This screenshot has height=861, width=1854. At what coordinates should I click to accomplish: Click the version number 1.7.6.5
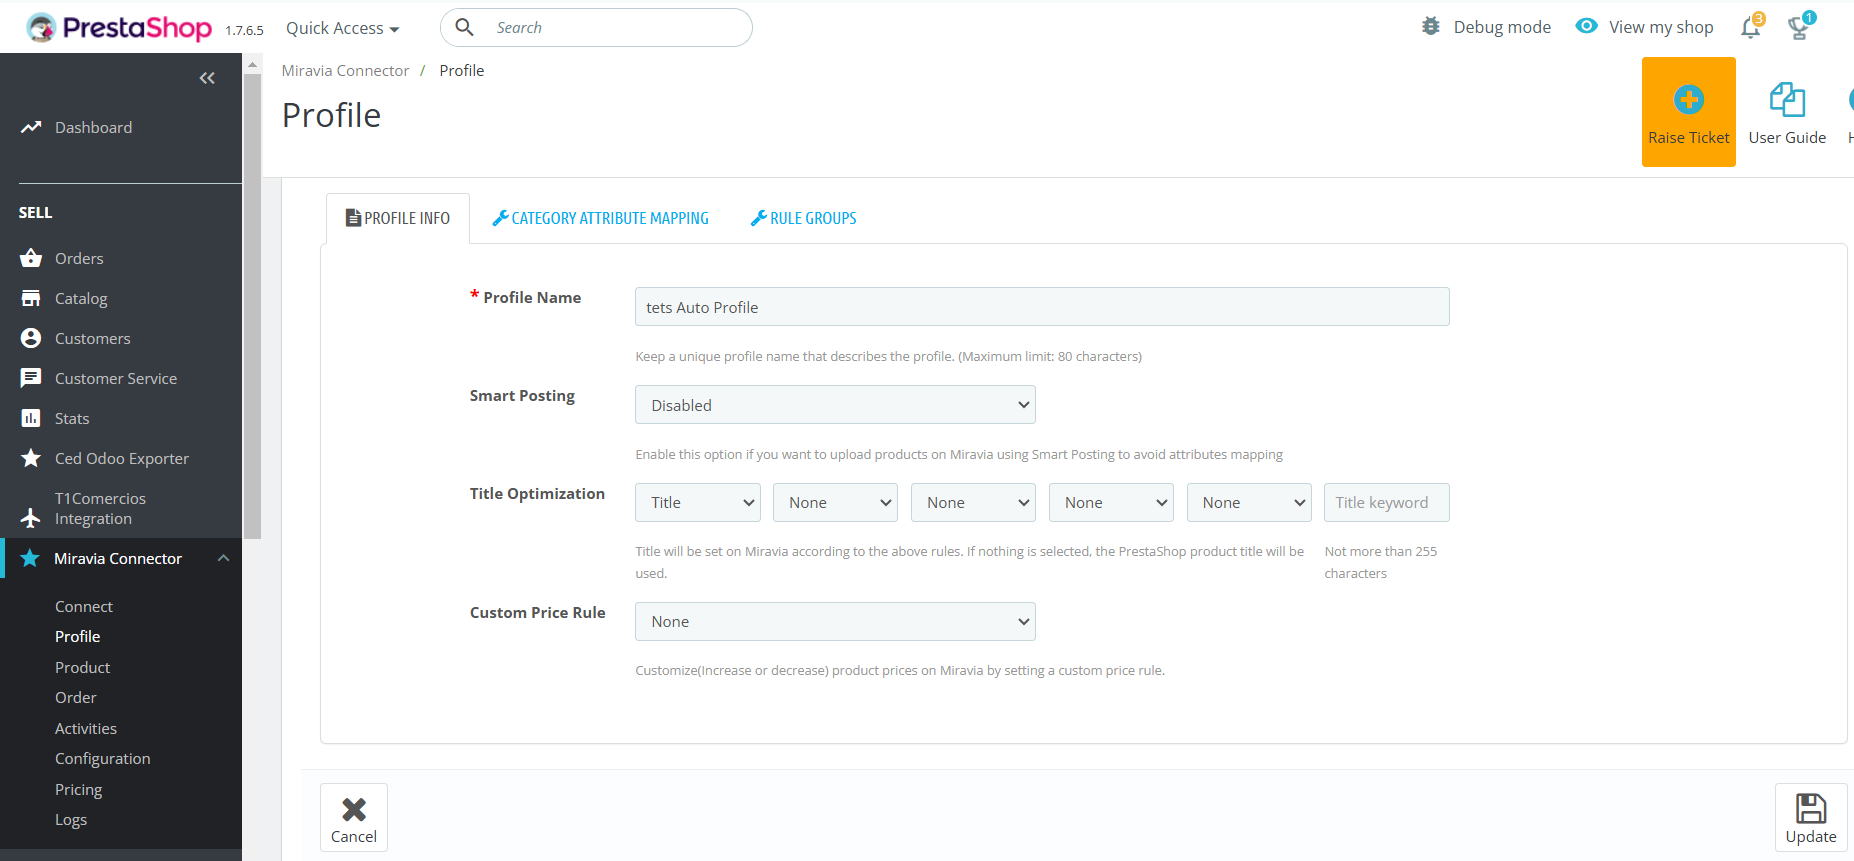click(244, 30)
